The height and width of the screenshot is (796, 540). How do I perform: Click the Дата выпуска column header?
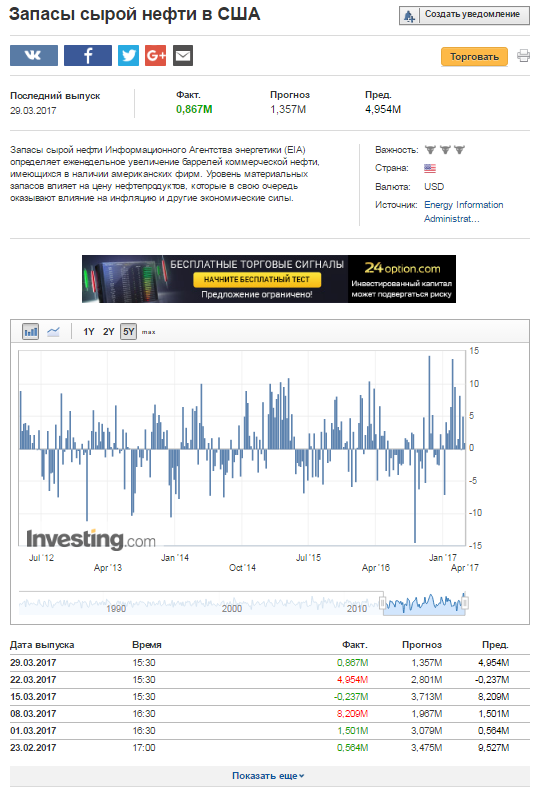coord(42,645)
